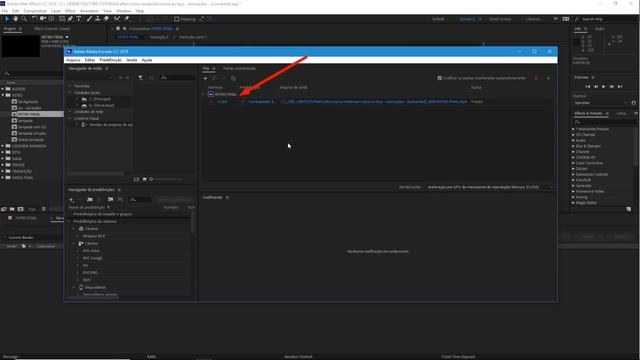
Task: Click the preset browser vertical scrollbar
Action: pos(192,222)
